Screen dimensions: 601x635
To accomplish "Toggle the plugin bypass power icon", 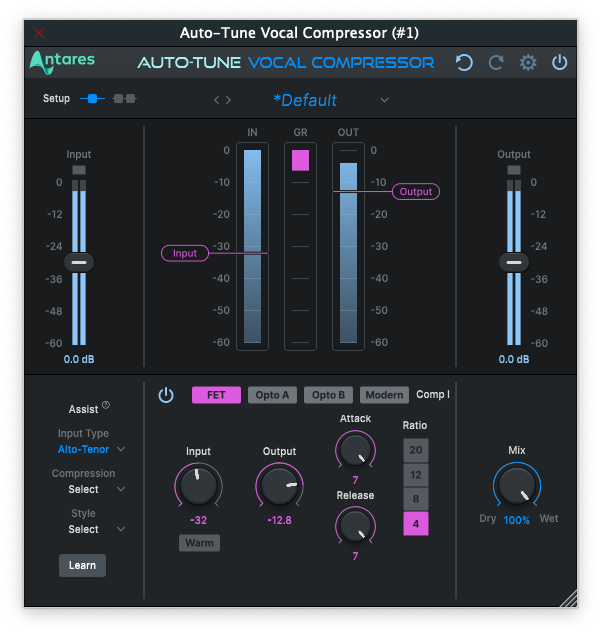I will pos(559,63).
